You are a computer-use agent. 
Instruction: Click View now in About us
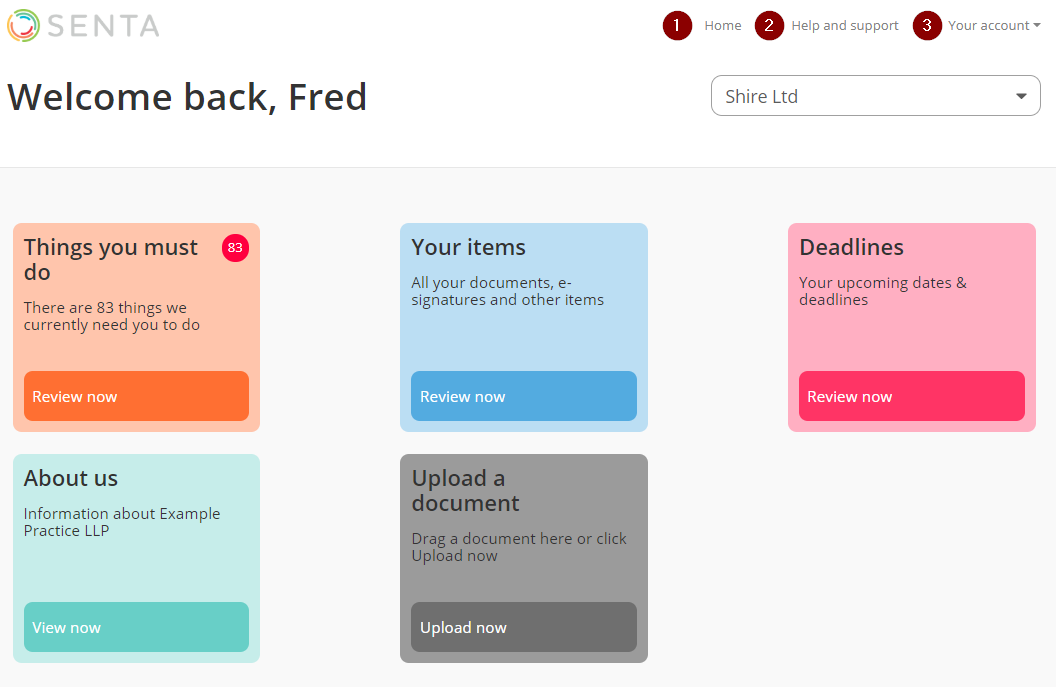coord(136,627)
